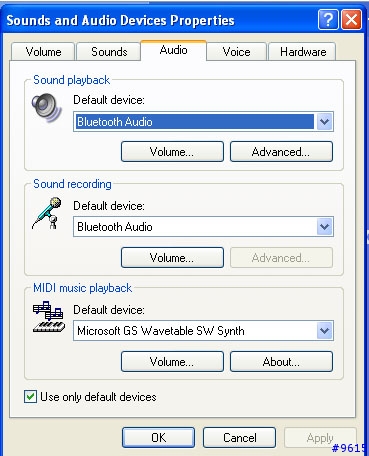The height and width of the screenshot is (456, 369).
Task: Click the MIDI music playback group label
Action: (82, 288)
